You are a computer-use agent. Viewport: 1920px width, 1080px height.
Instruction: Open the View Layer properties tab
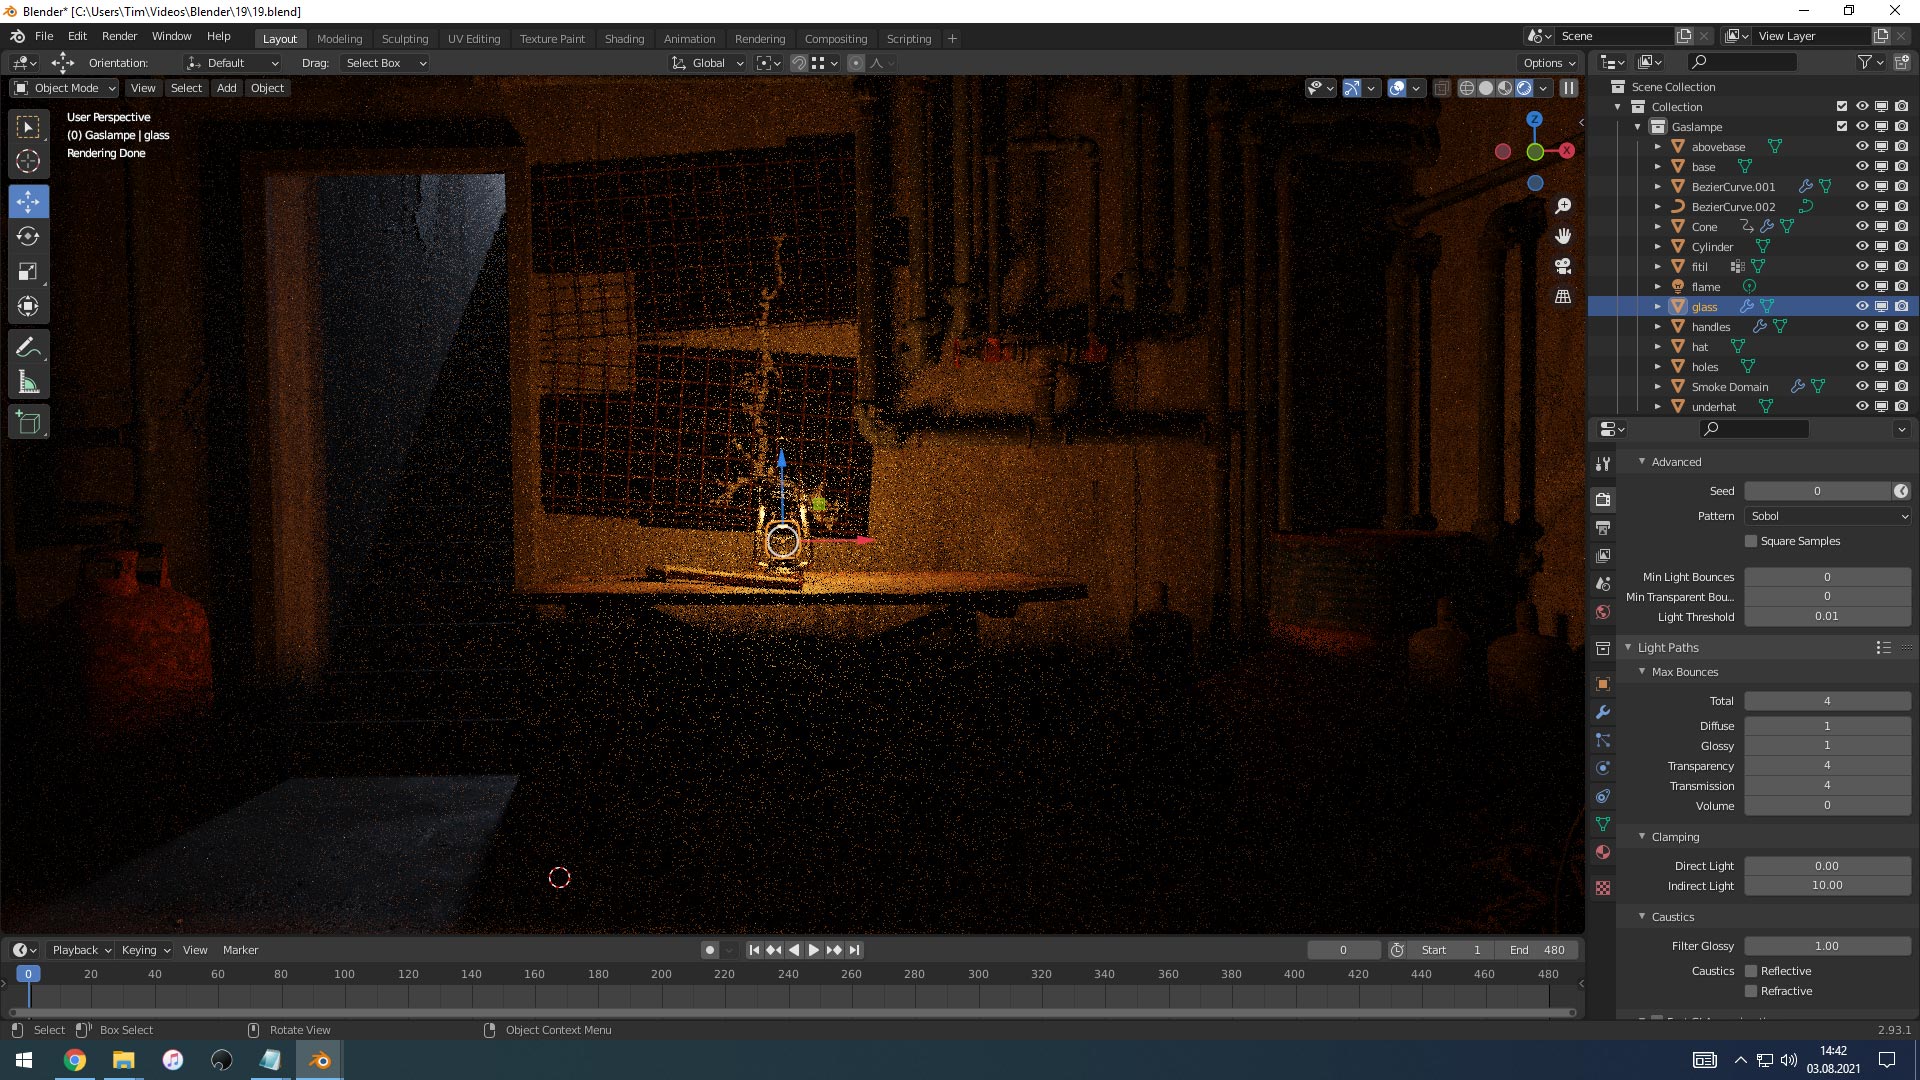1603,555
